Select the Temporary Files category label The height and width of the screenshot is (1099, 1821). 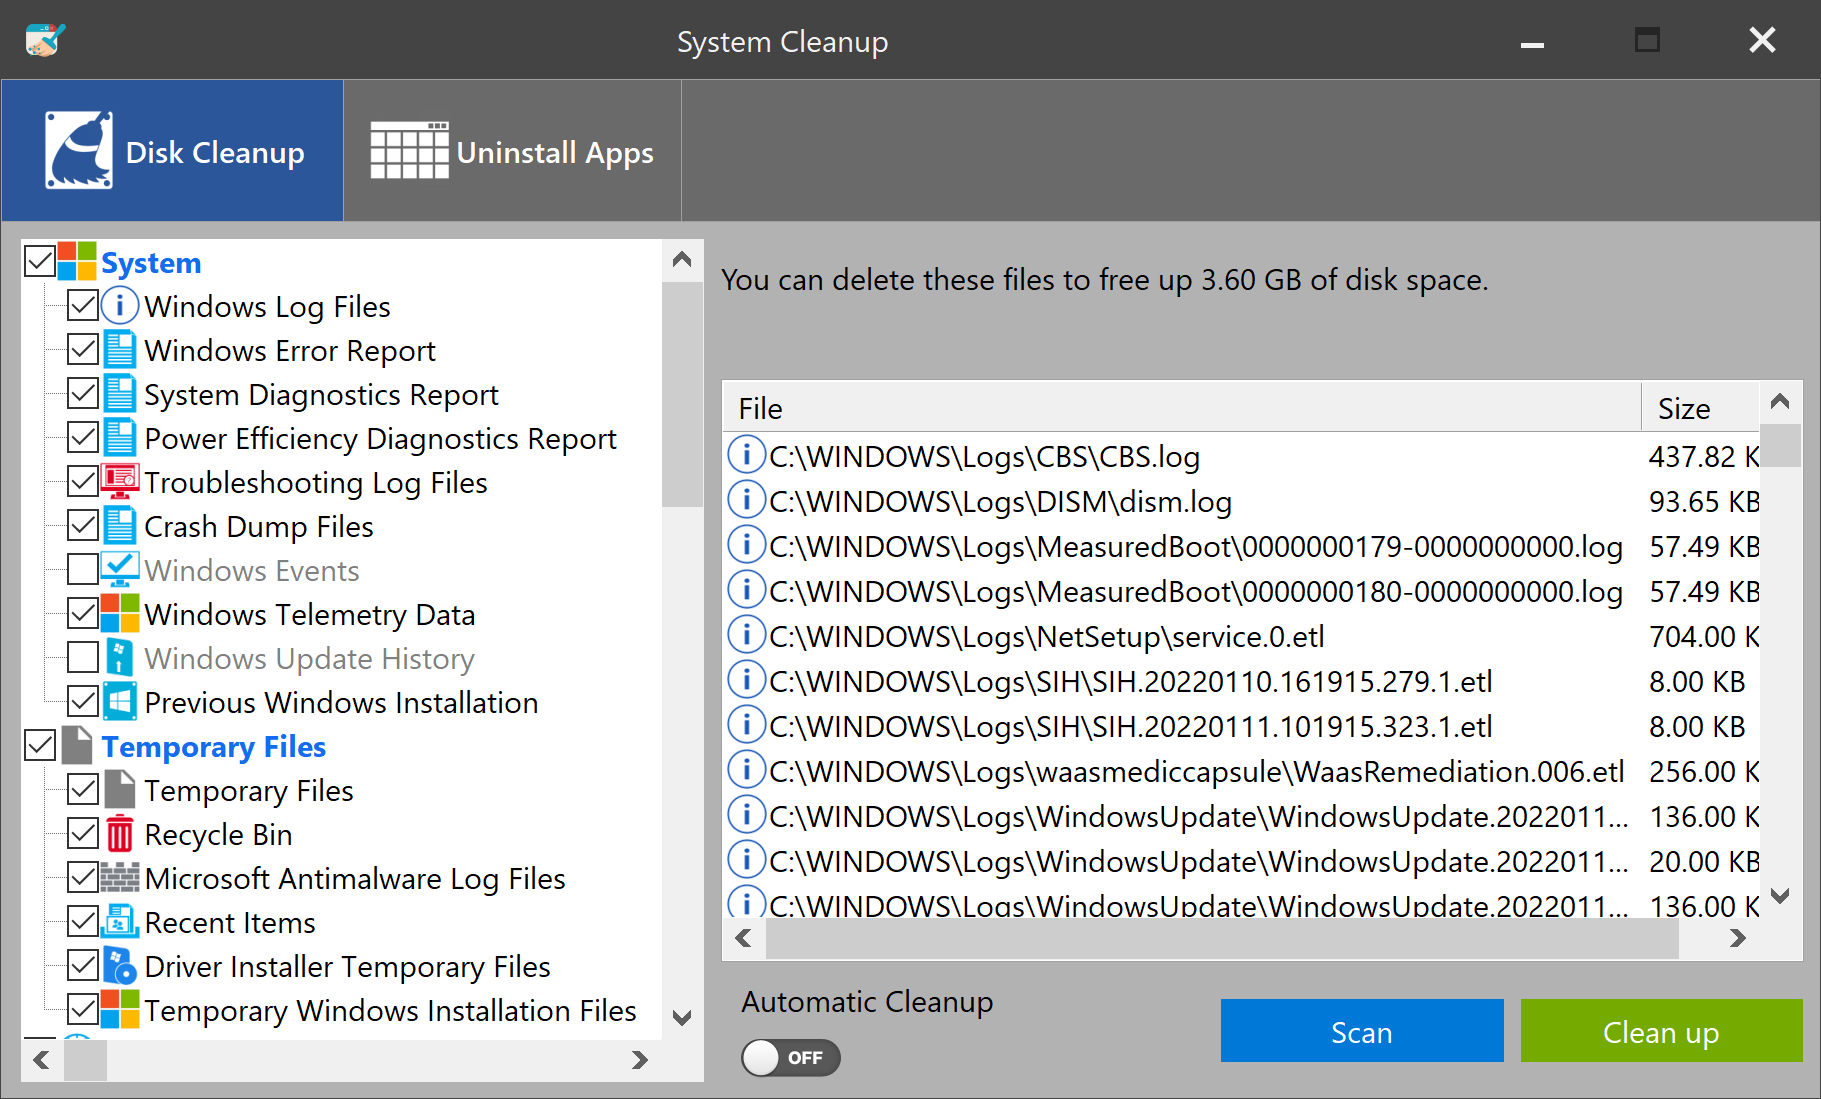click(x=214, y=747)
